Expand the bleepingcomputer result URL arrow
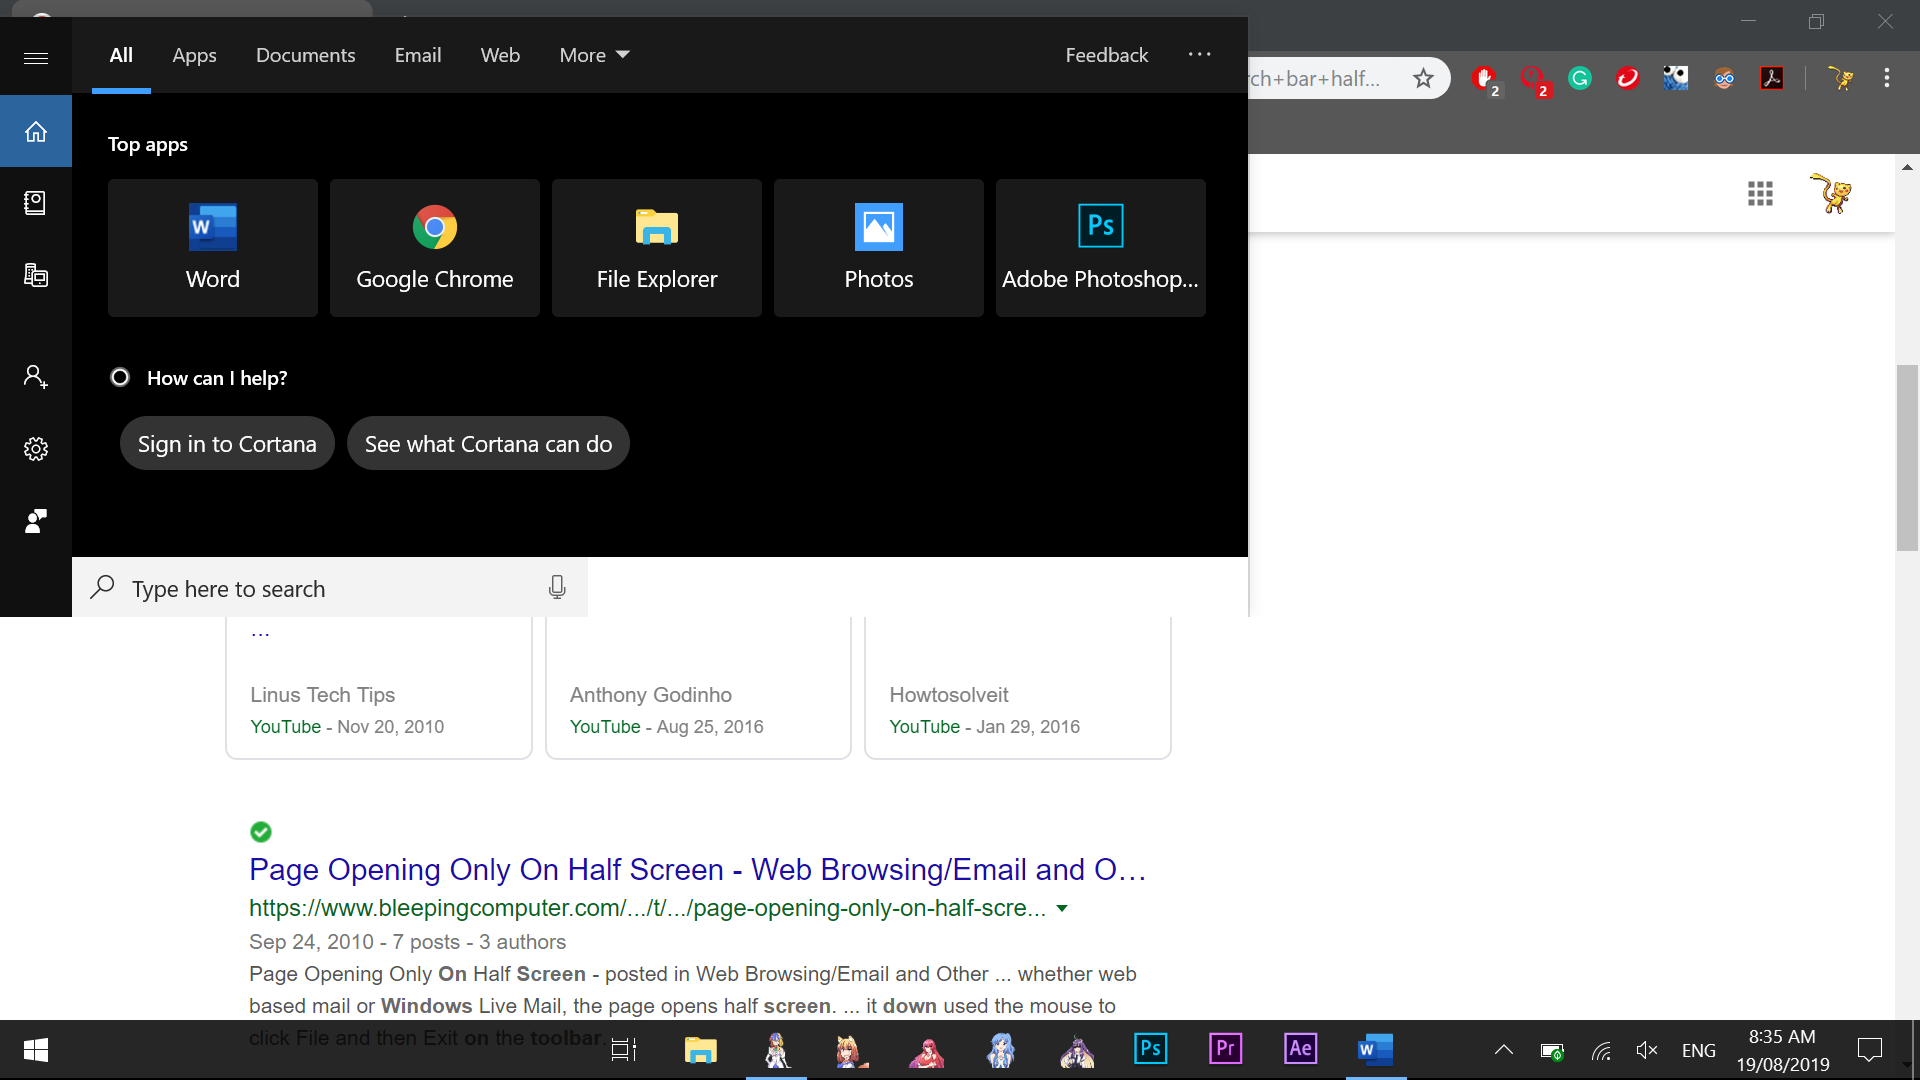This screenshot has height=1080, width=1920. point(1062,908)
